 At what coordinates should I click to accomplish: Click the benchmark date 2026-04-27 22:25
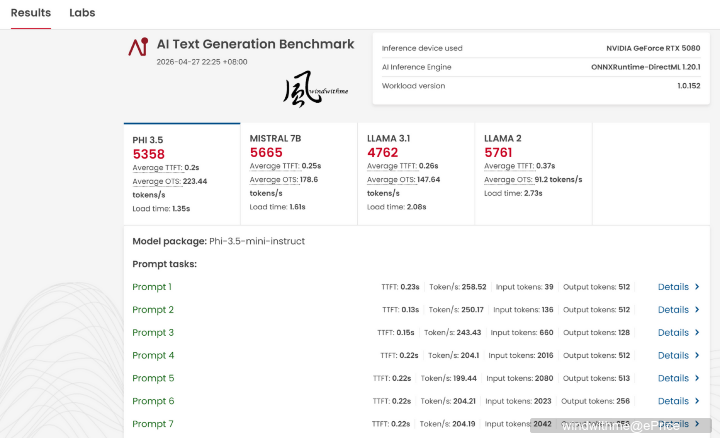pyautogui.click(x=202, y=62)
